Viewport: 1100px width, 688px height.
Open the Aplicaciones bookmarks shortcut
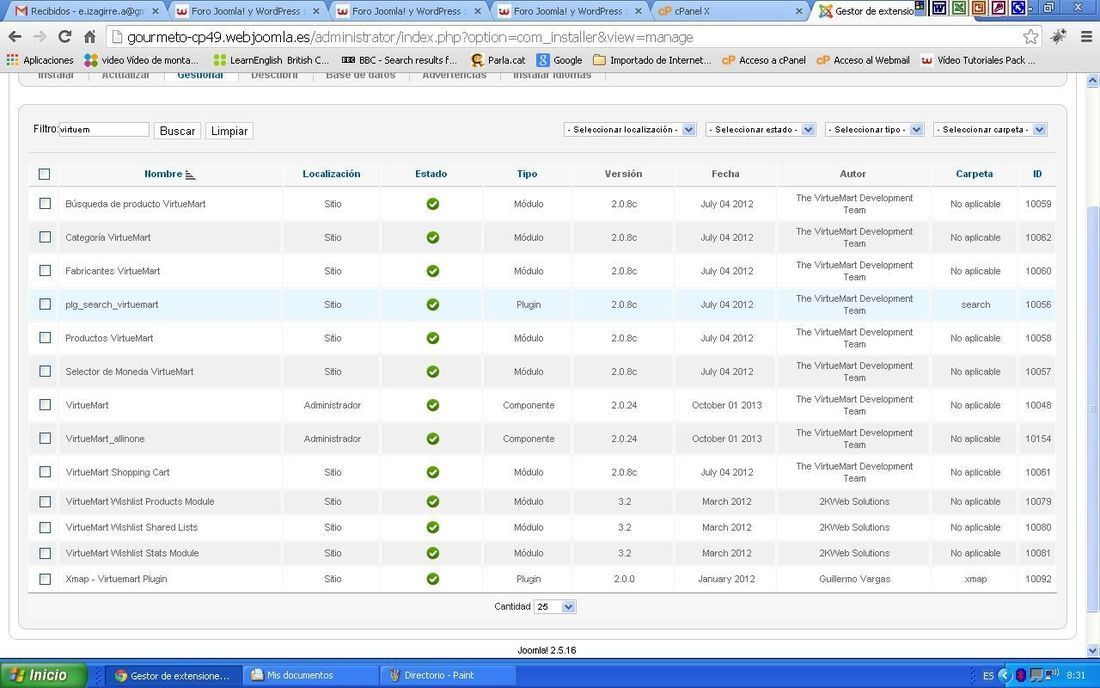(x=40, y=60)
